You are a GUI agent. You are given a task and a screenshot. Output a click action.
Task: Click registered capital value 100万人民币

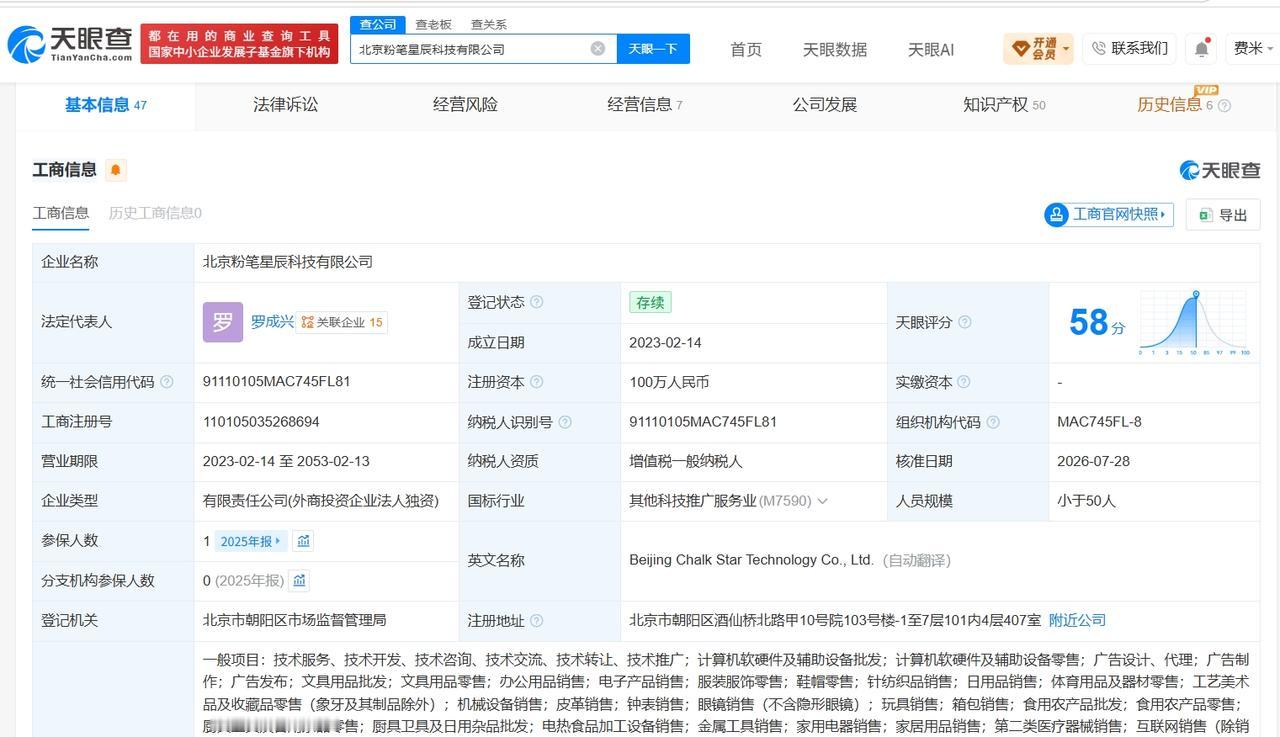(669, 382)
